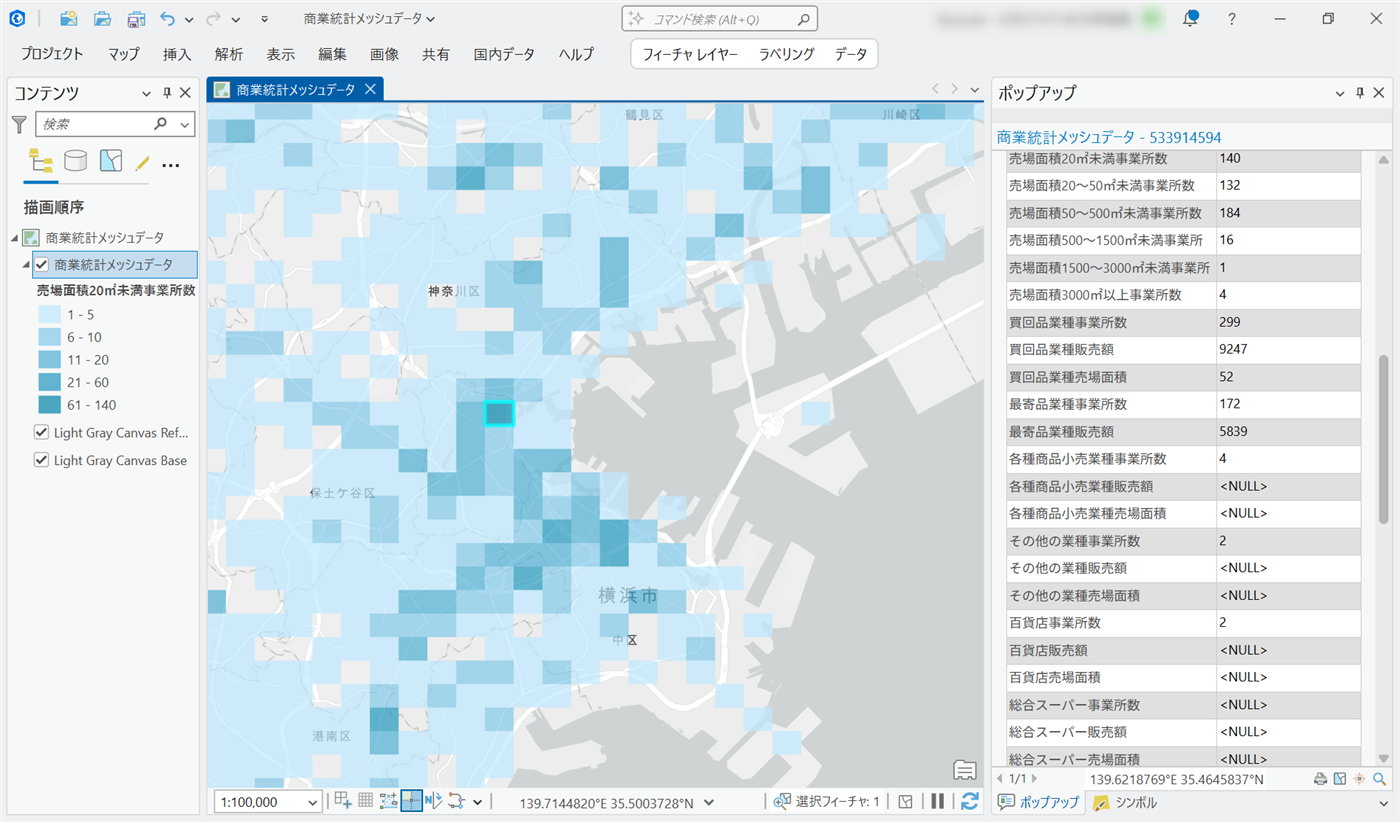This screenshot has height=822, width=1400.
Task: Click the 商業統計メッシュデータ - 533914594 popup link
Action: coord(1109,137)
